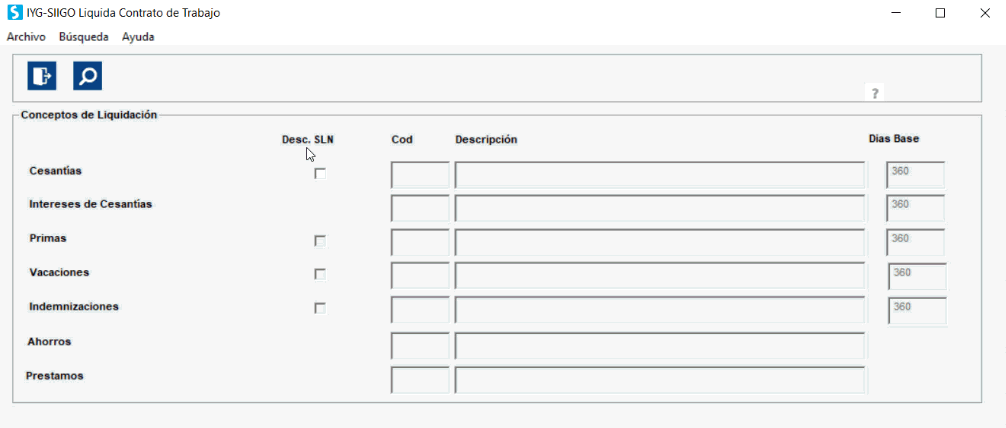Click the Cod field for Vacaciones

pyautogui.click(x=420, y=275)
